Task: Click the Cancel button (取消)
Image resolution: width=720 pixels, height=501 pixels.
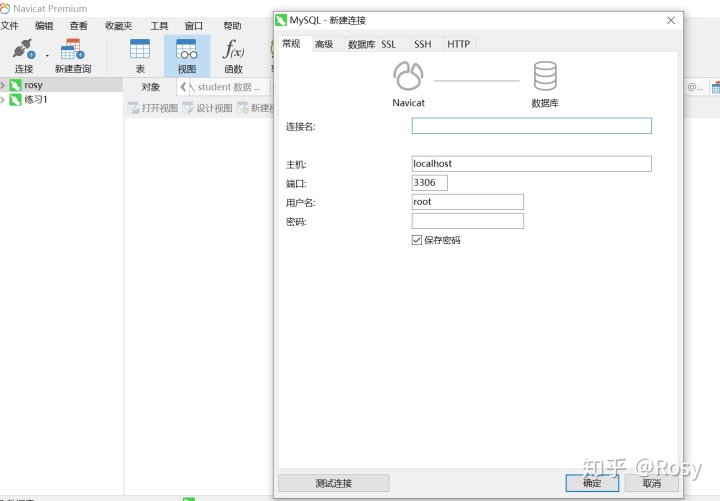Action: point(651,483)
